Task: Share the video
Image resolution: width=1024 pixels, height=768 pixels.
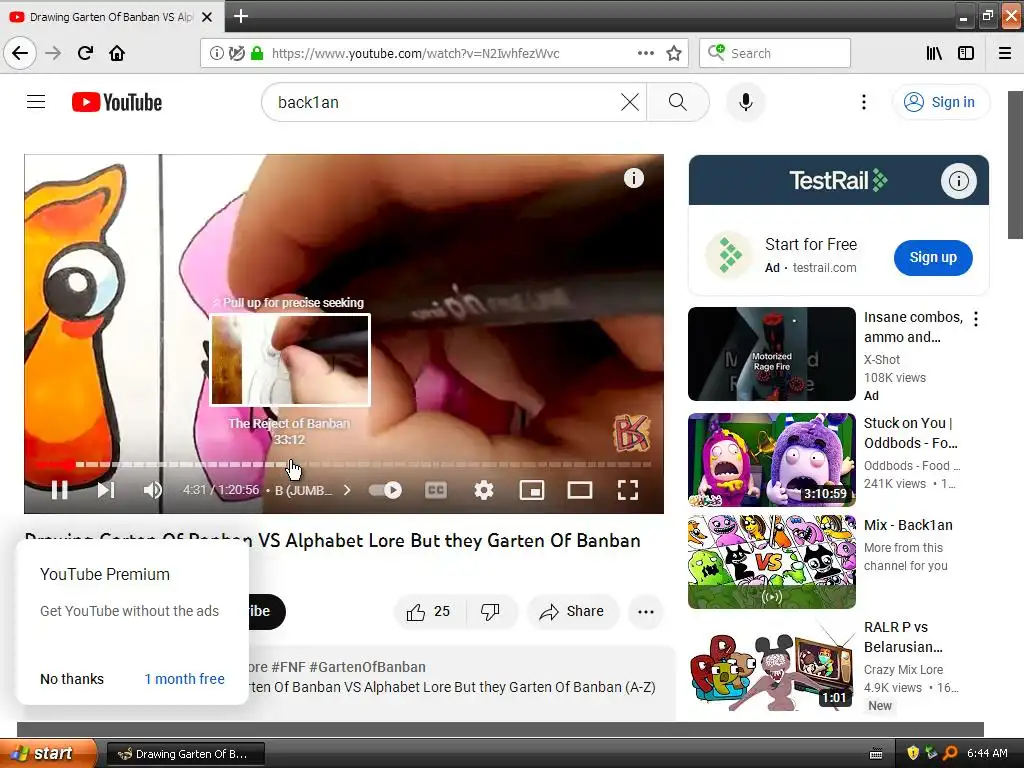Action: click(572, 611)
